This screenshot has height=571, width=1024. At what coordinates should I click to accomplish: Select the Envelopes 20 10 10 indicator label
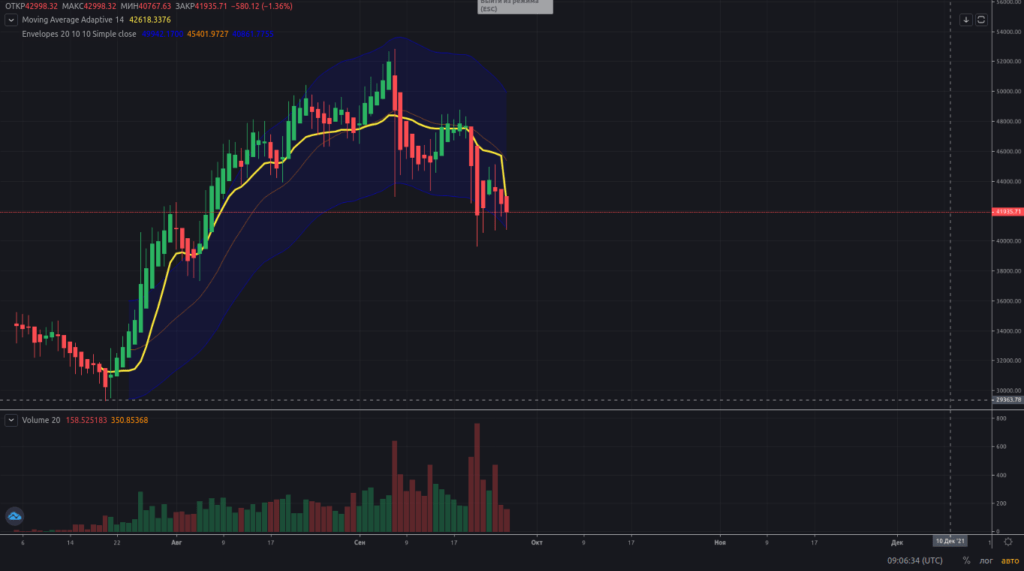(x=79, y=33)
